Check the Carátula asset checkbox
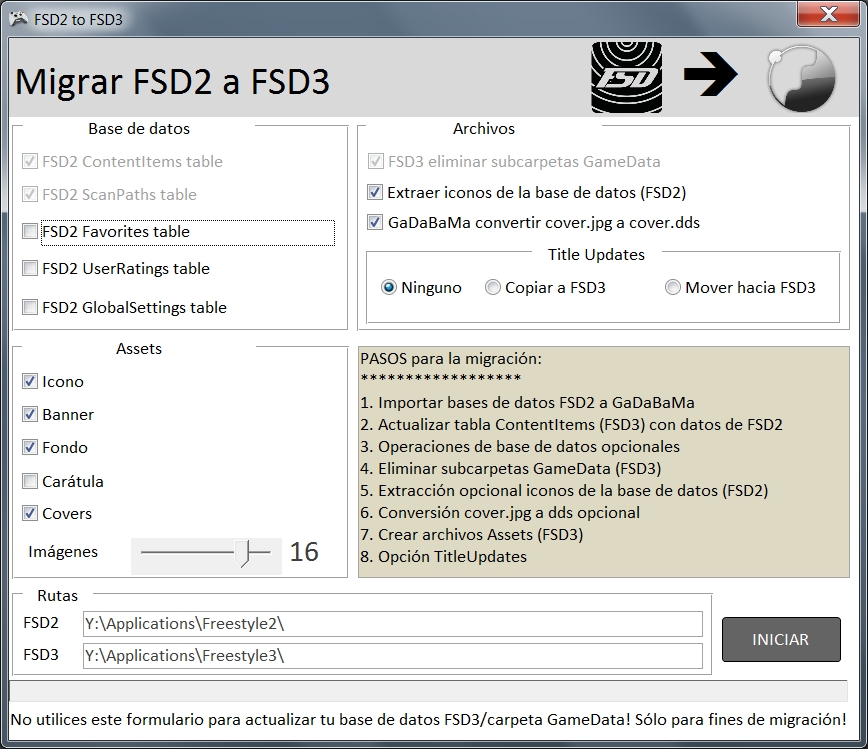The width and height of the screenshot is (868, 749). [30, 481]
